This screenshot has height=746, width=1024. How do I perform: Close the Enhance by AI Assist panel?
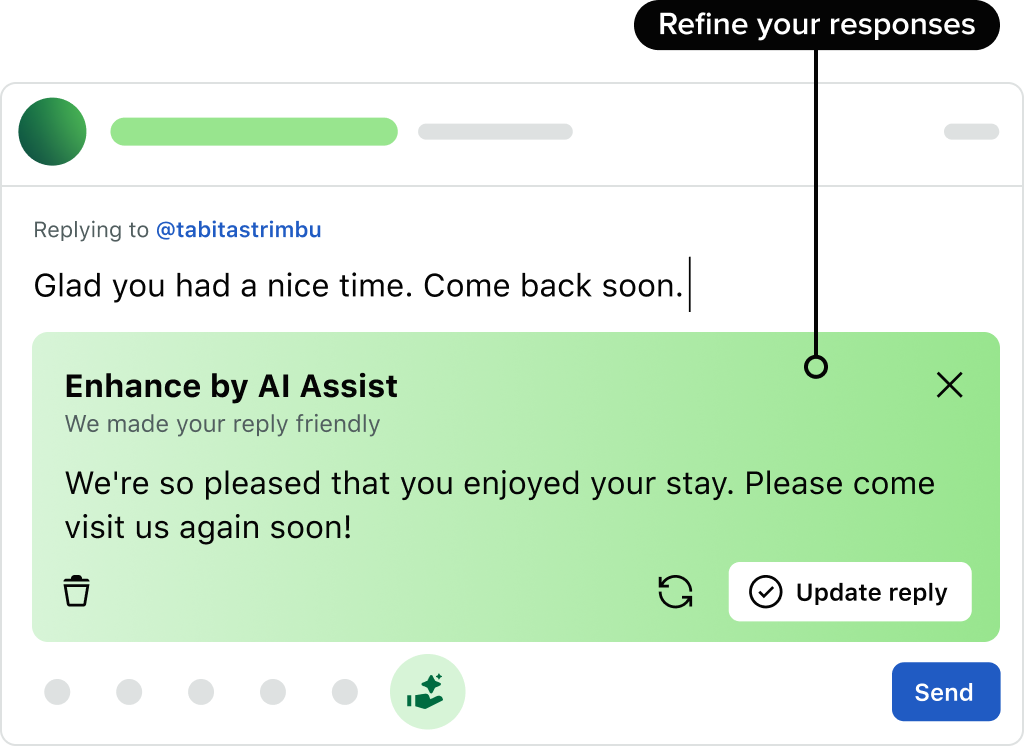point(949,385)
